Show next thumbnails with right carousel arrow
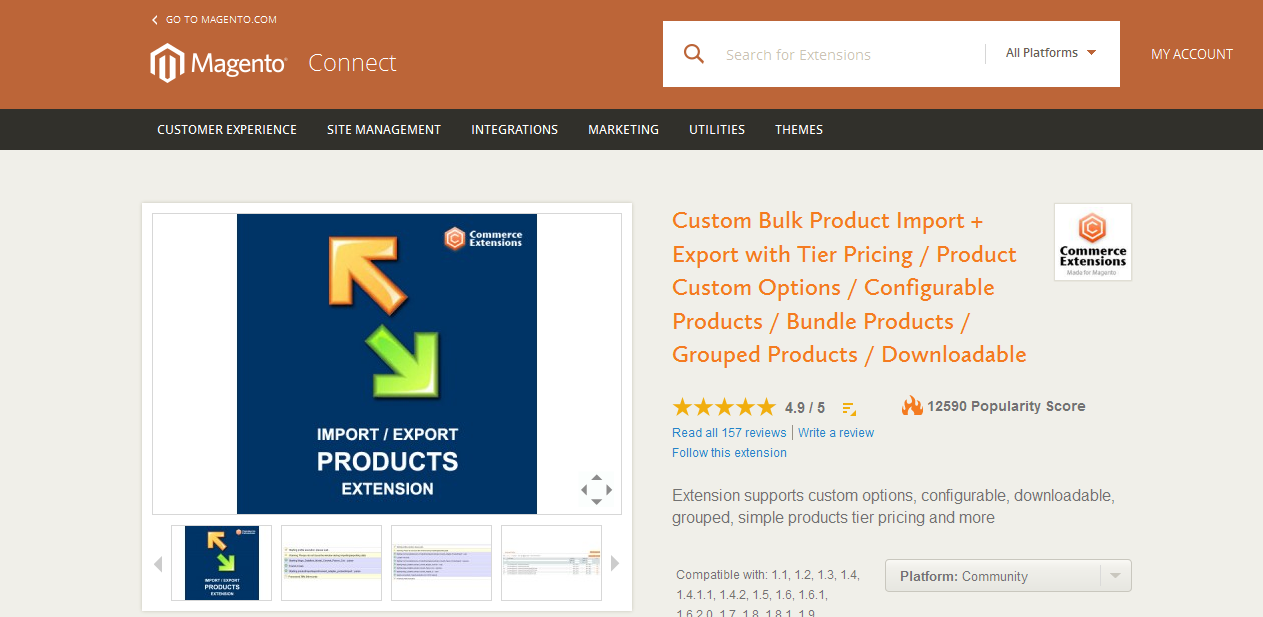The width and height of the screenshot is (1263, 617). pos(615,564)
